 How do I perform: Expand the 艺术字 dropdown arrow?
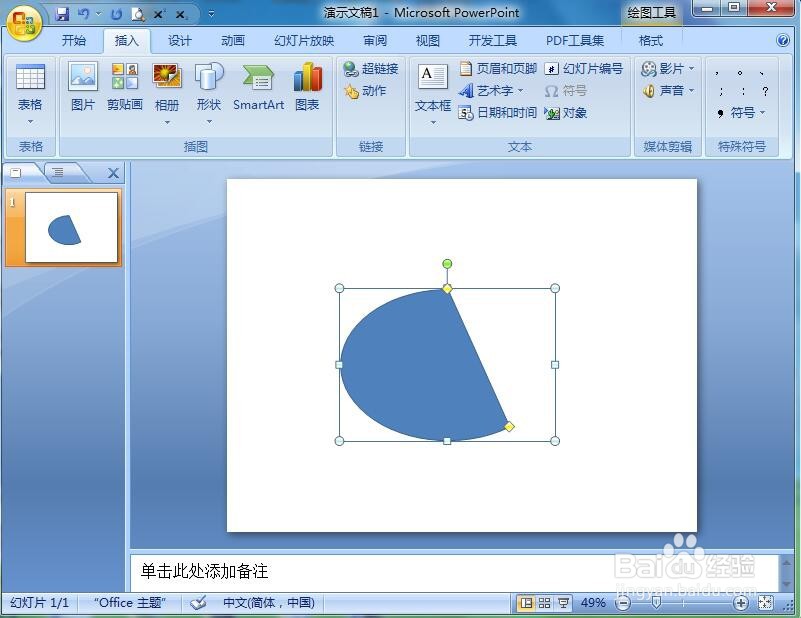click(x=521, y=91)
